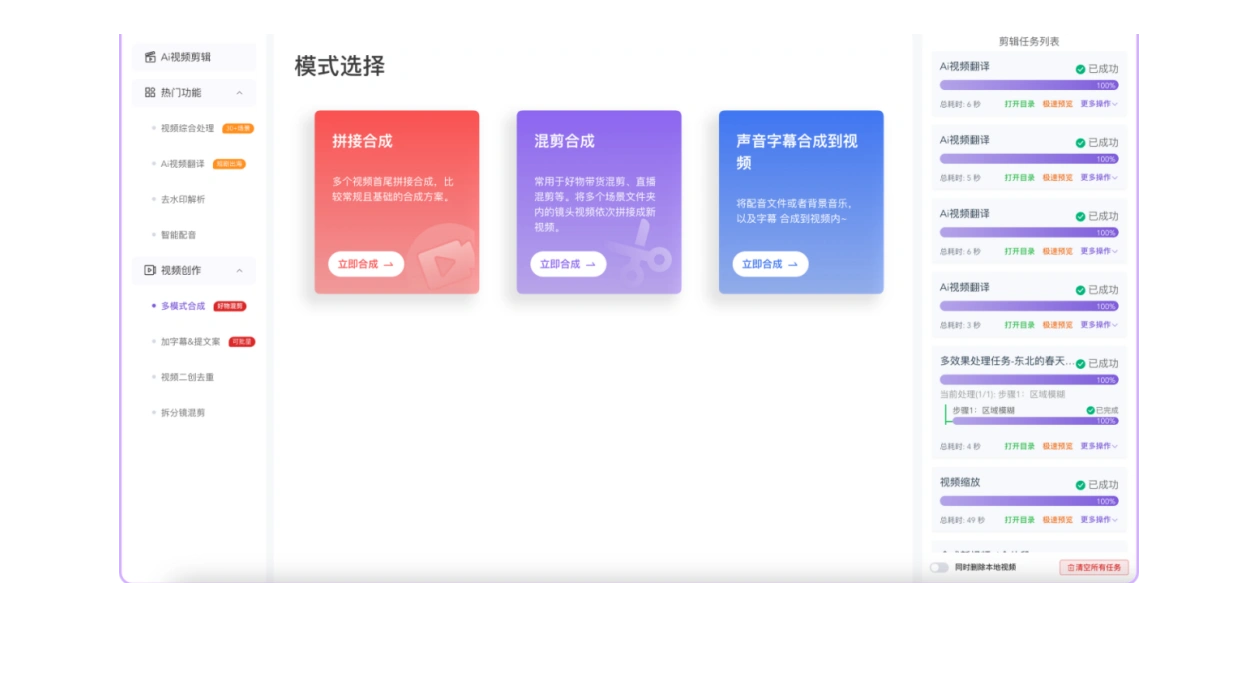Click the 好物混剪 badge beside 多模式合成

[230, 306]
